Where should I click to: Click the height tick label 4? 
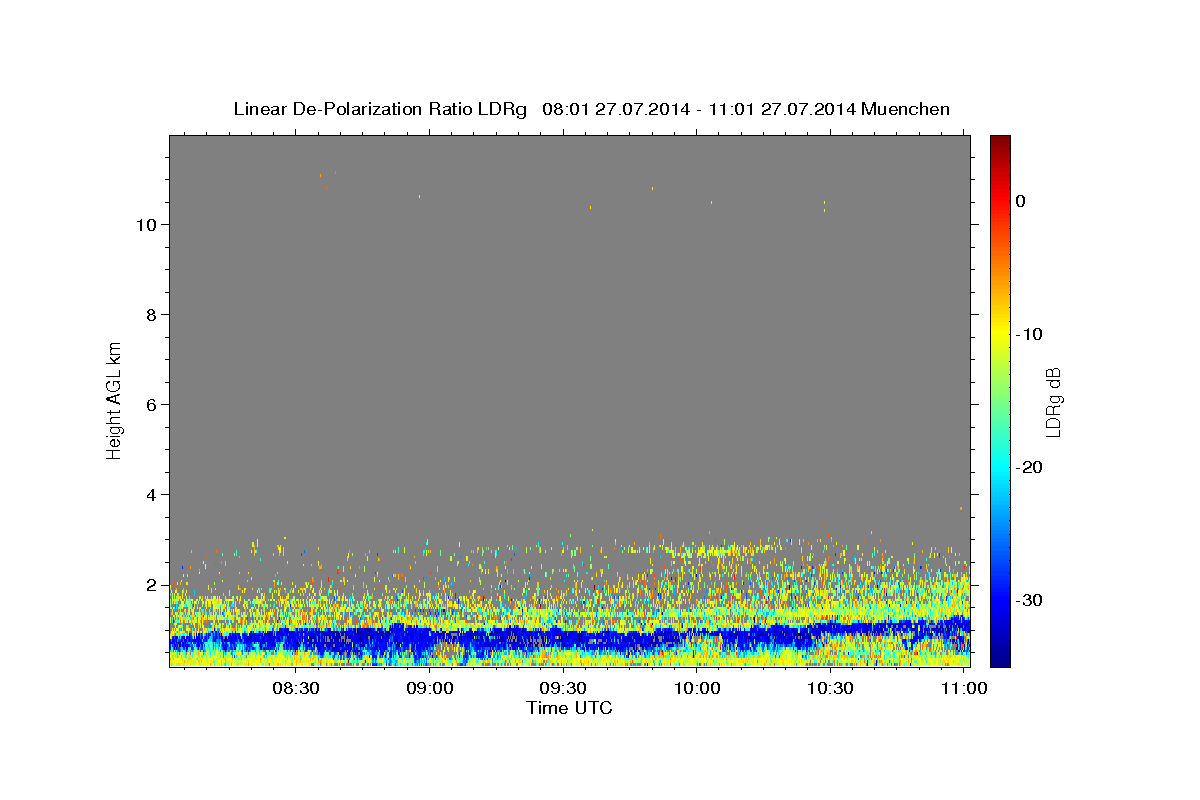click(149, 494)
